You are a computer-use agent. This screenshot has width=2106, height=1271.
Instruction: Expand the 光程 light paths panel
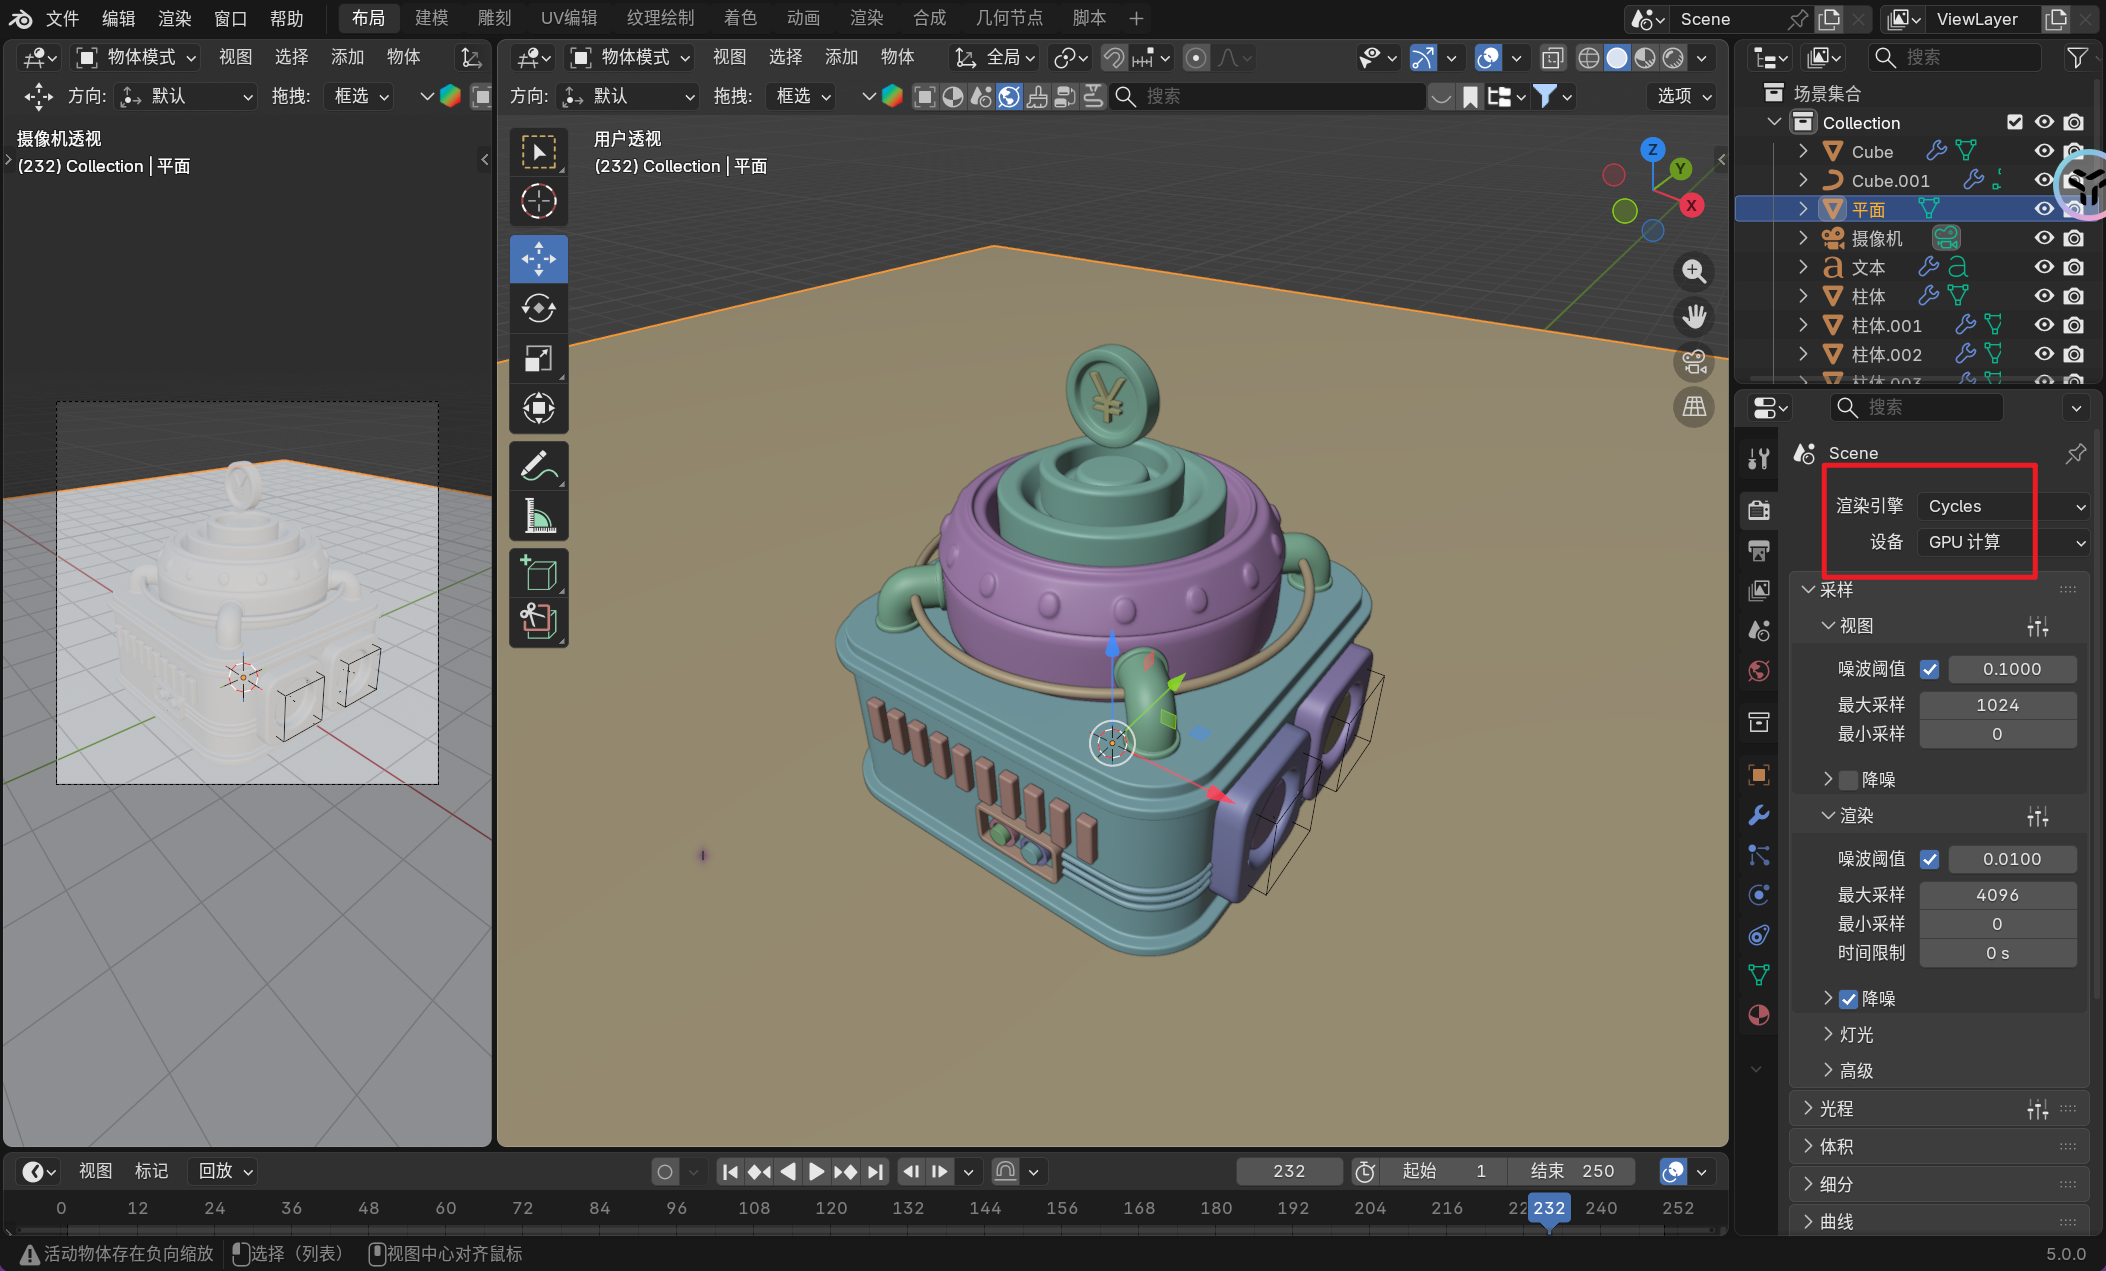1836,1108
